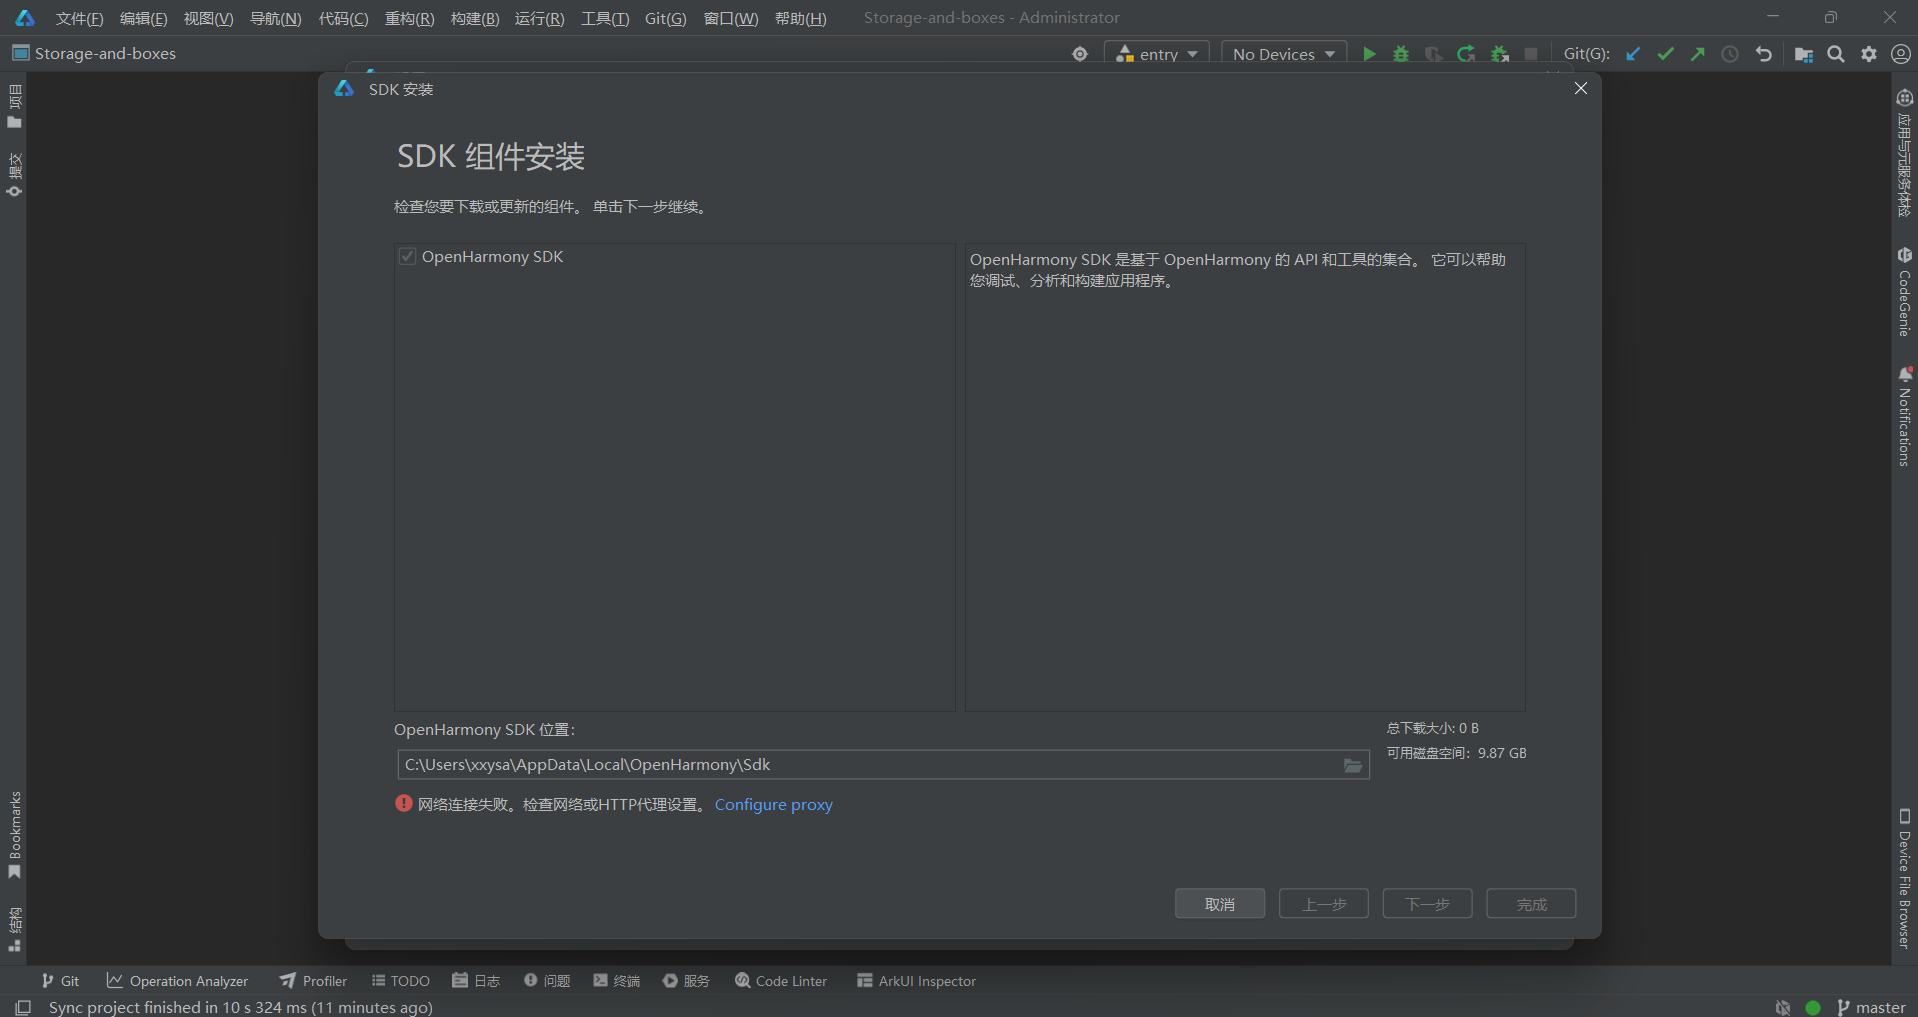The image size is (1918, 1017).
Task: Open the 结构 structure tool window
Action: [x=14, y=929]
